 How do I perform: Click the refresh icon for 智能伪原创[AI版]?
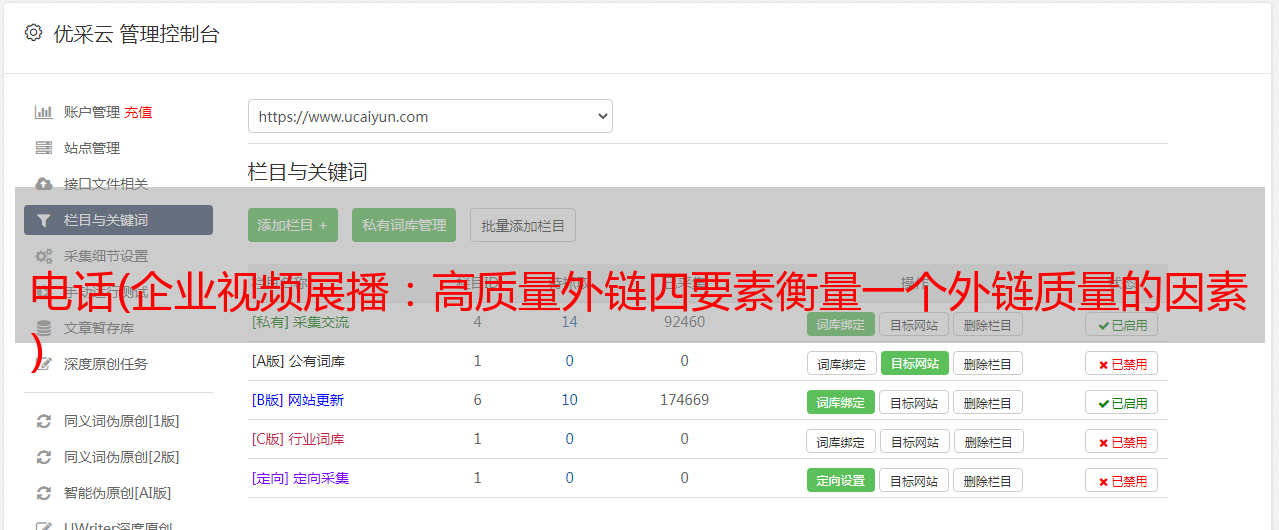pos(43,493)
